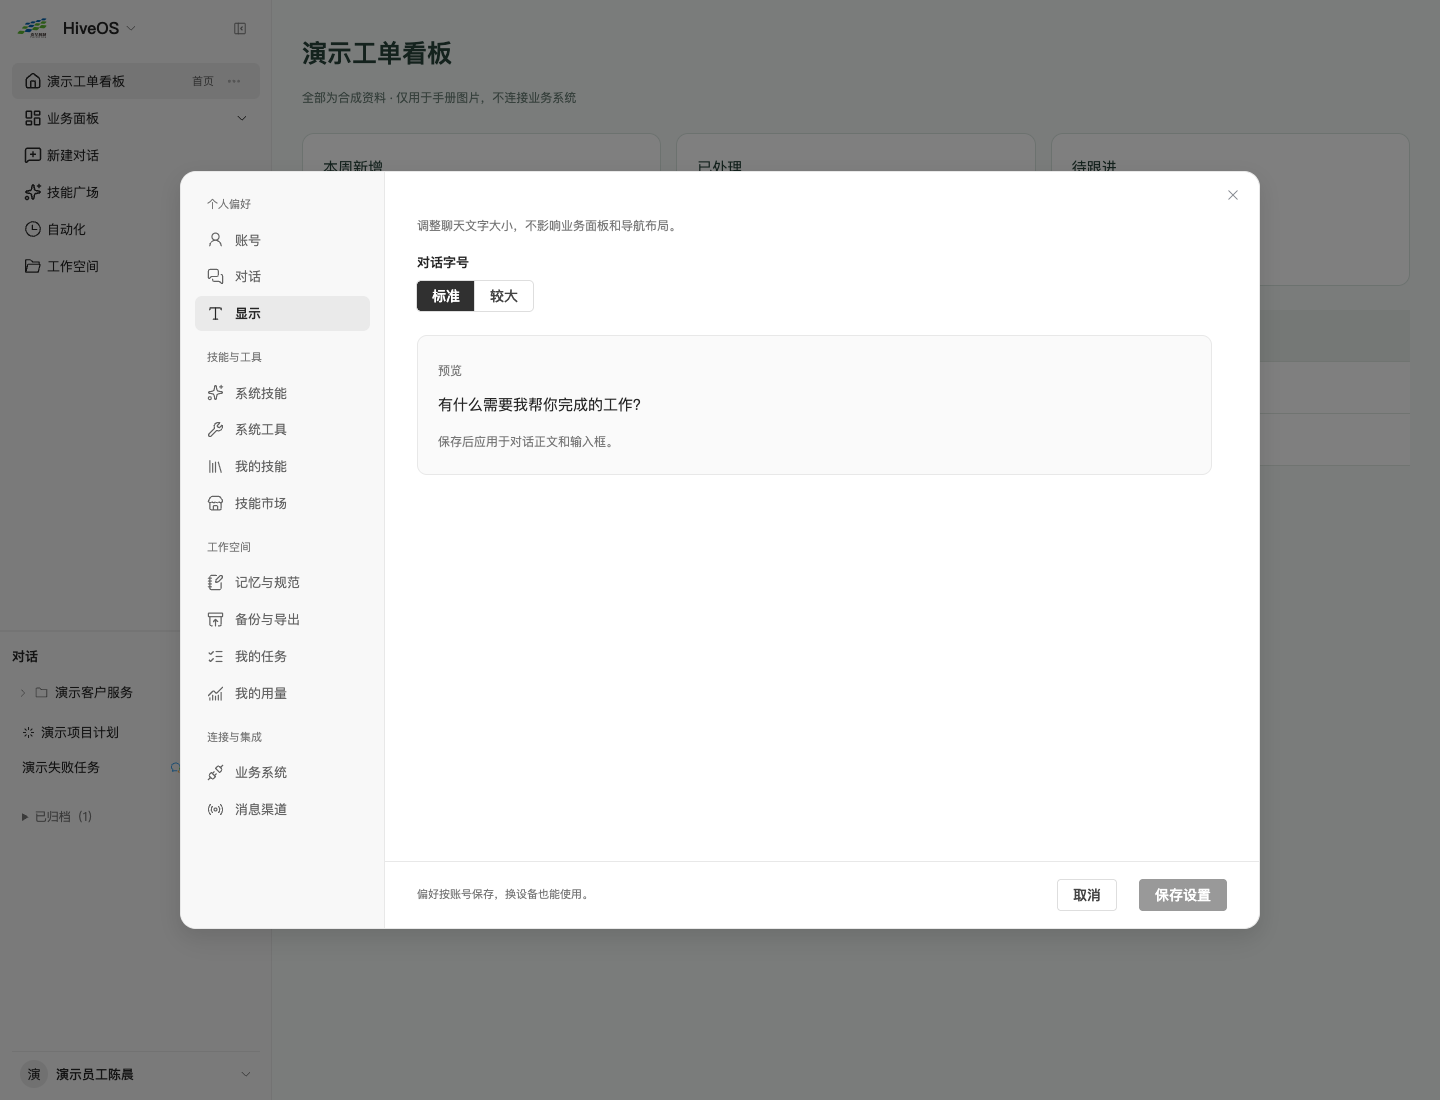1440x1100 pixels.
Task: Expand the 已归档 (1) disclosure triangle
Action: click(25, 817)
